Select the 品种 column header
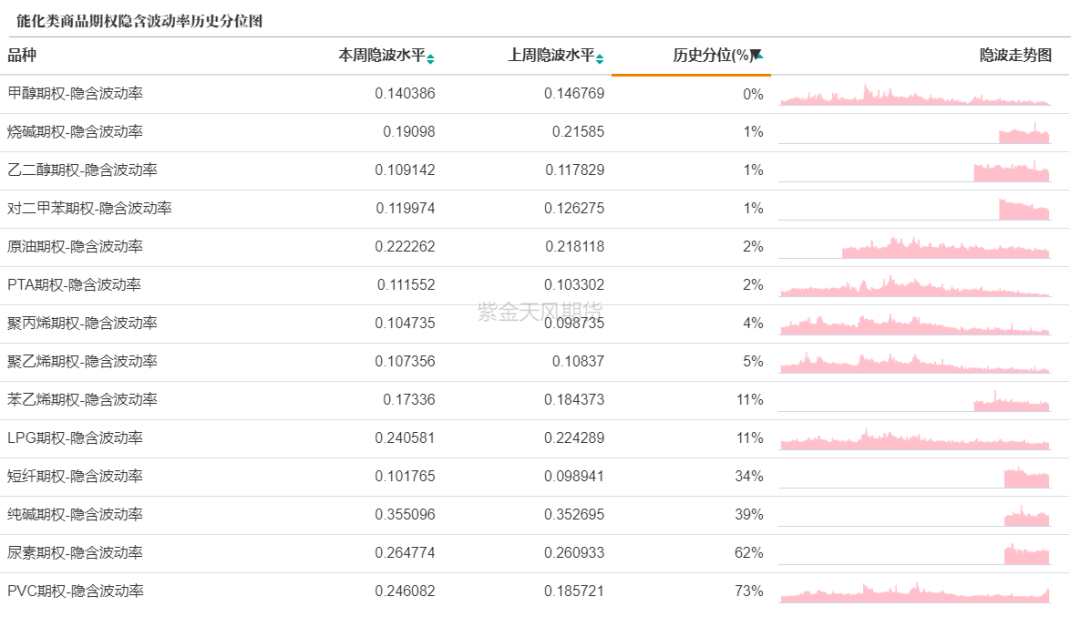The height and width of the screenshot is (638, 1080). point(22,56)
